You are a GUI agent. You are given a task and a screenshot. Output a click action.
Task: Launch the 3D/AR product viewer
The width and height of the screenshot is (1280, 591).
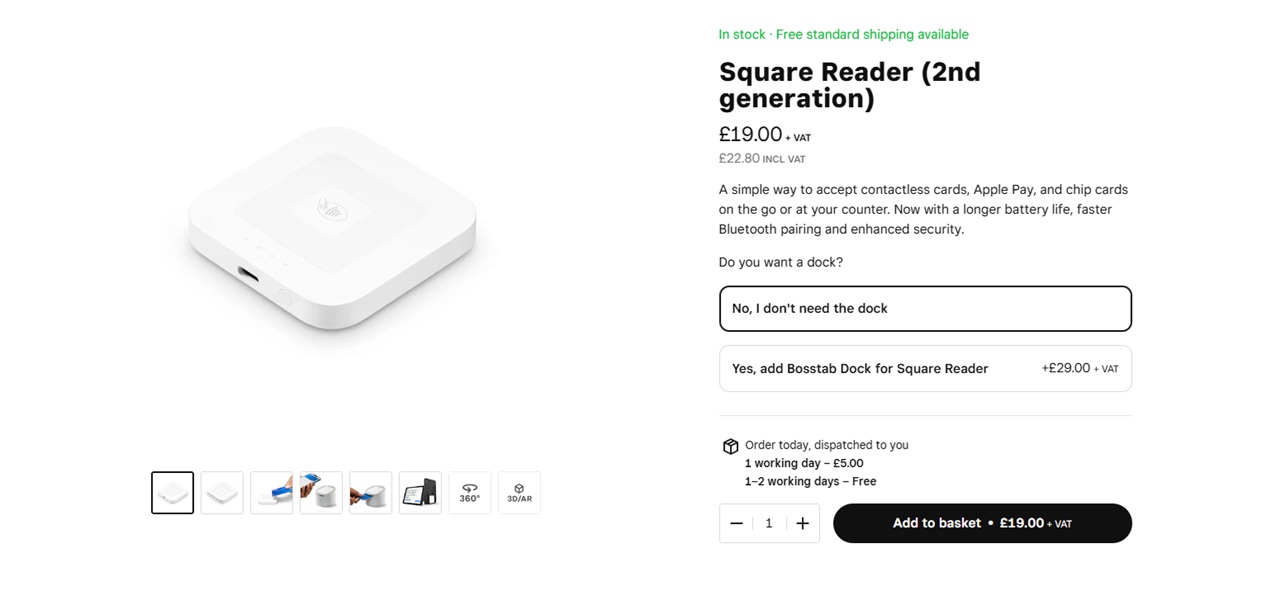click(x=519, y=492)
